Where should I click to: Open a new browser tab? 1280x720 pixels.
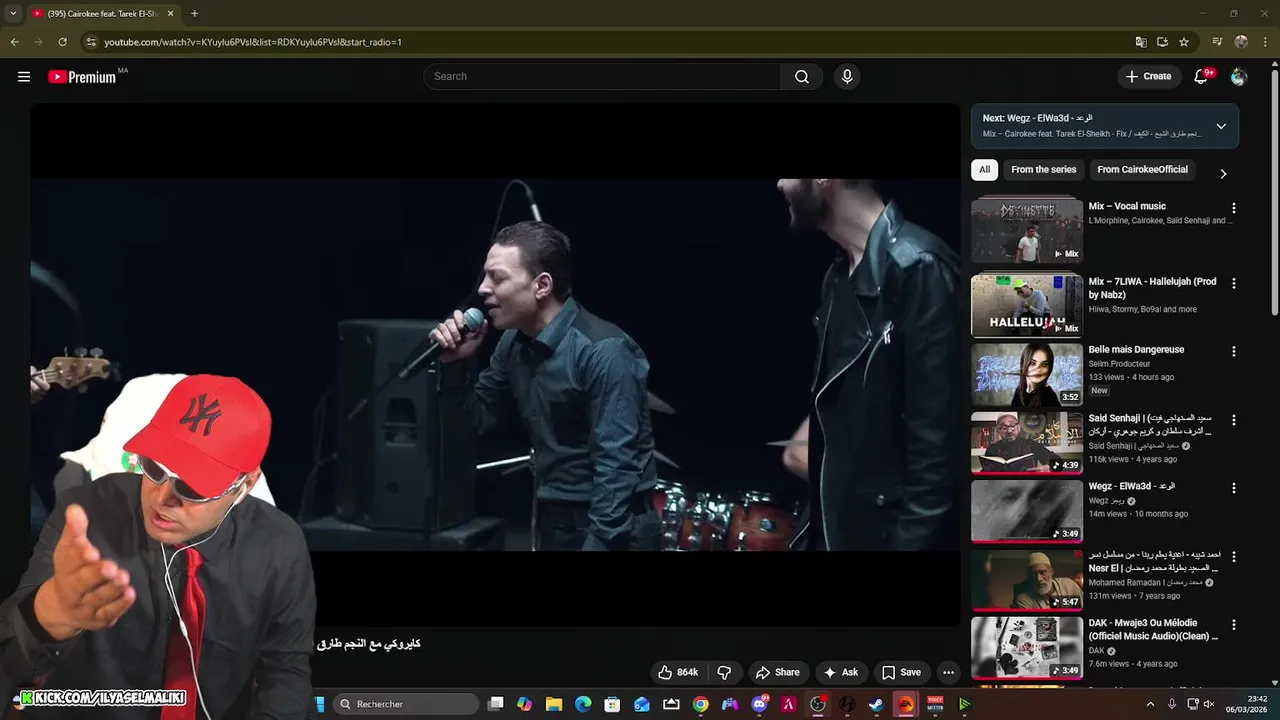point(194,14)
